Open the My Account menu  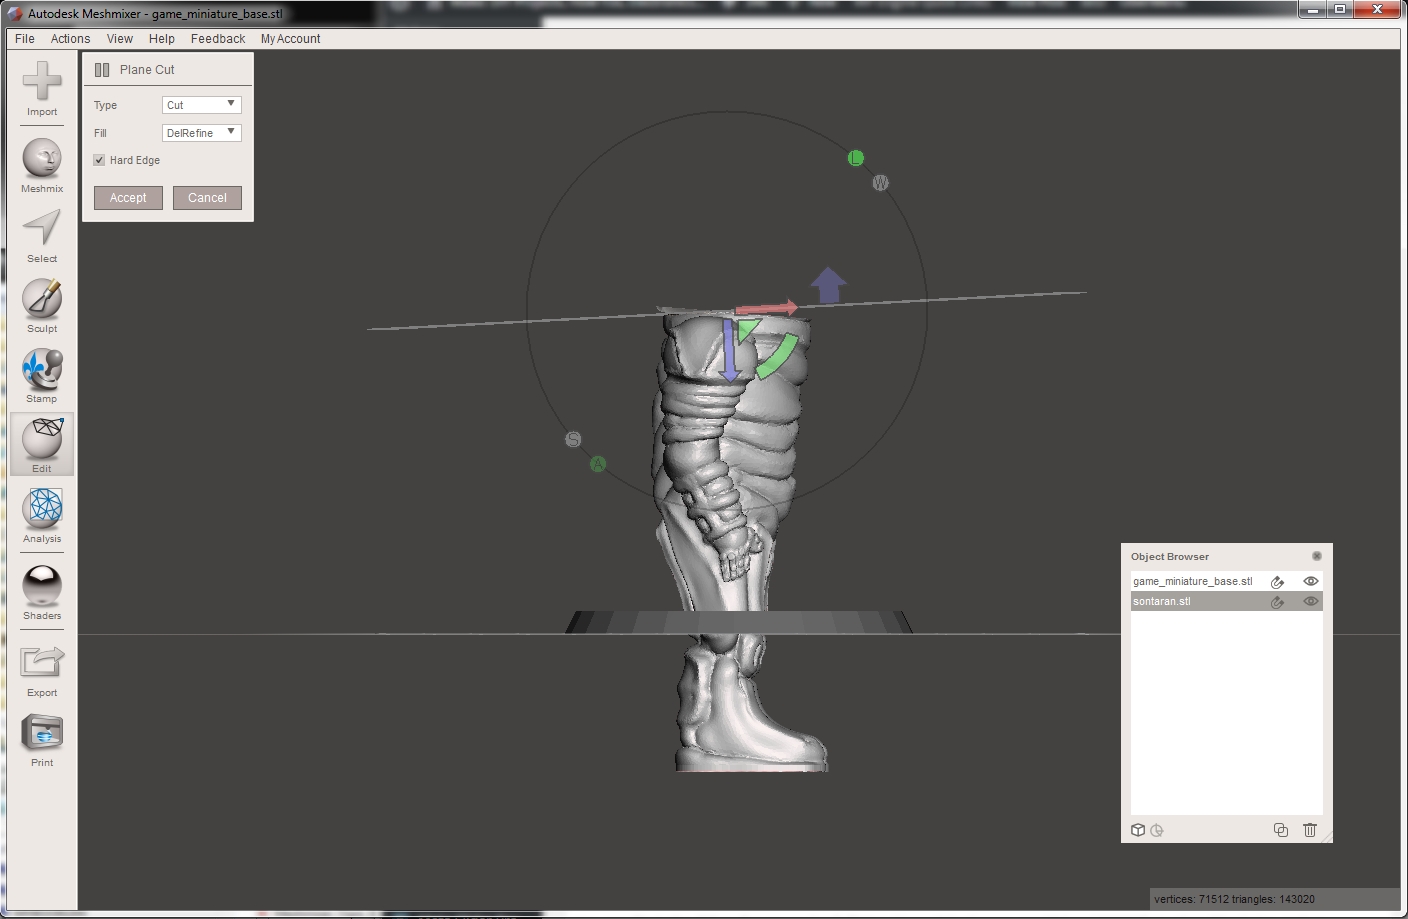[290, 39]
